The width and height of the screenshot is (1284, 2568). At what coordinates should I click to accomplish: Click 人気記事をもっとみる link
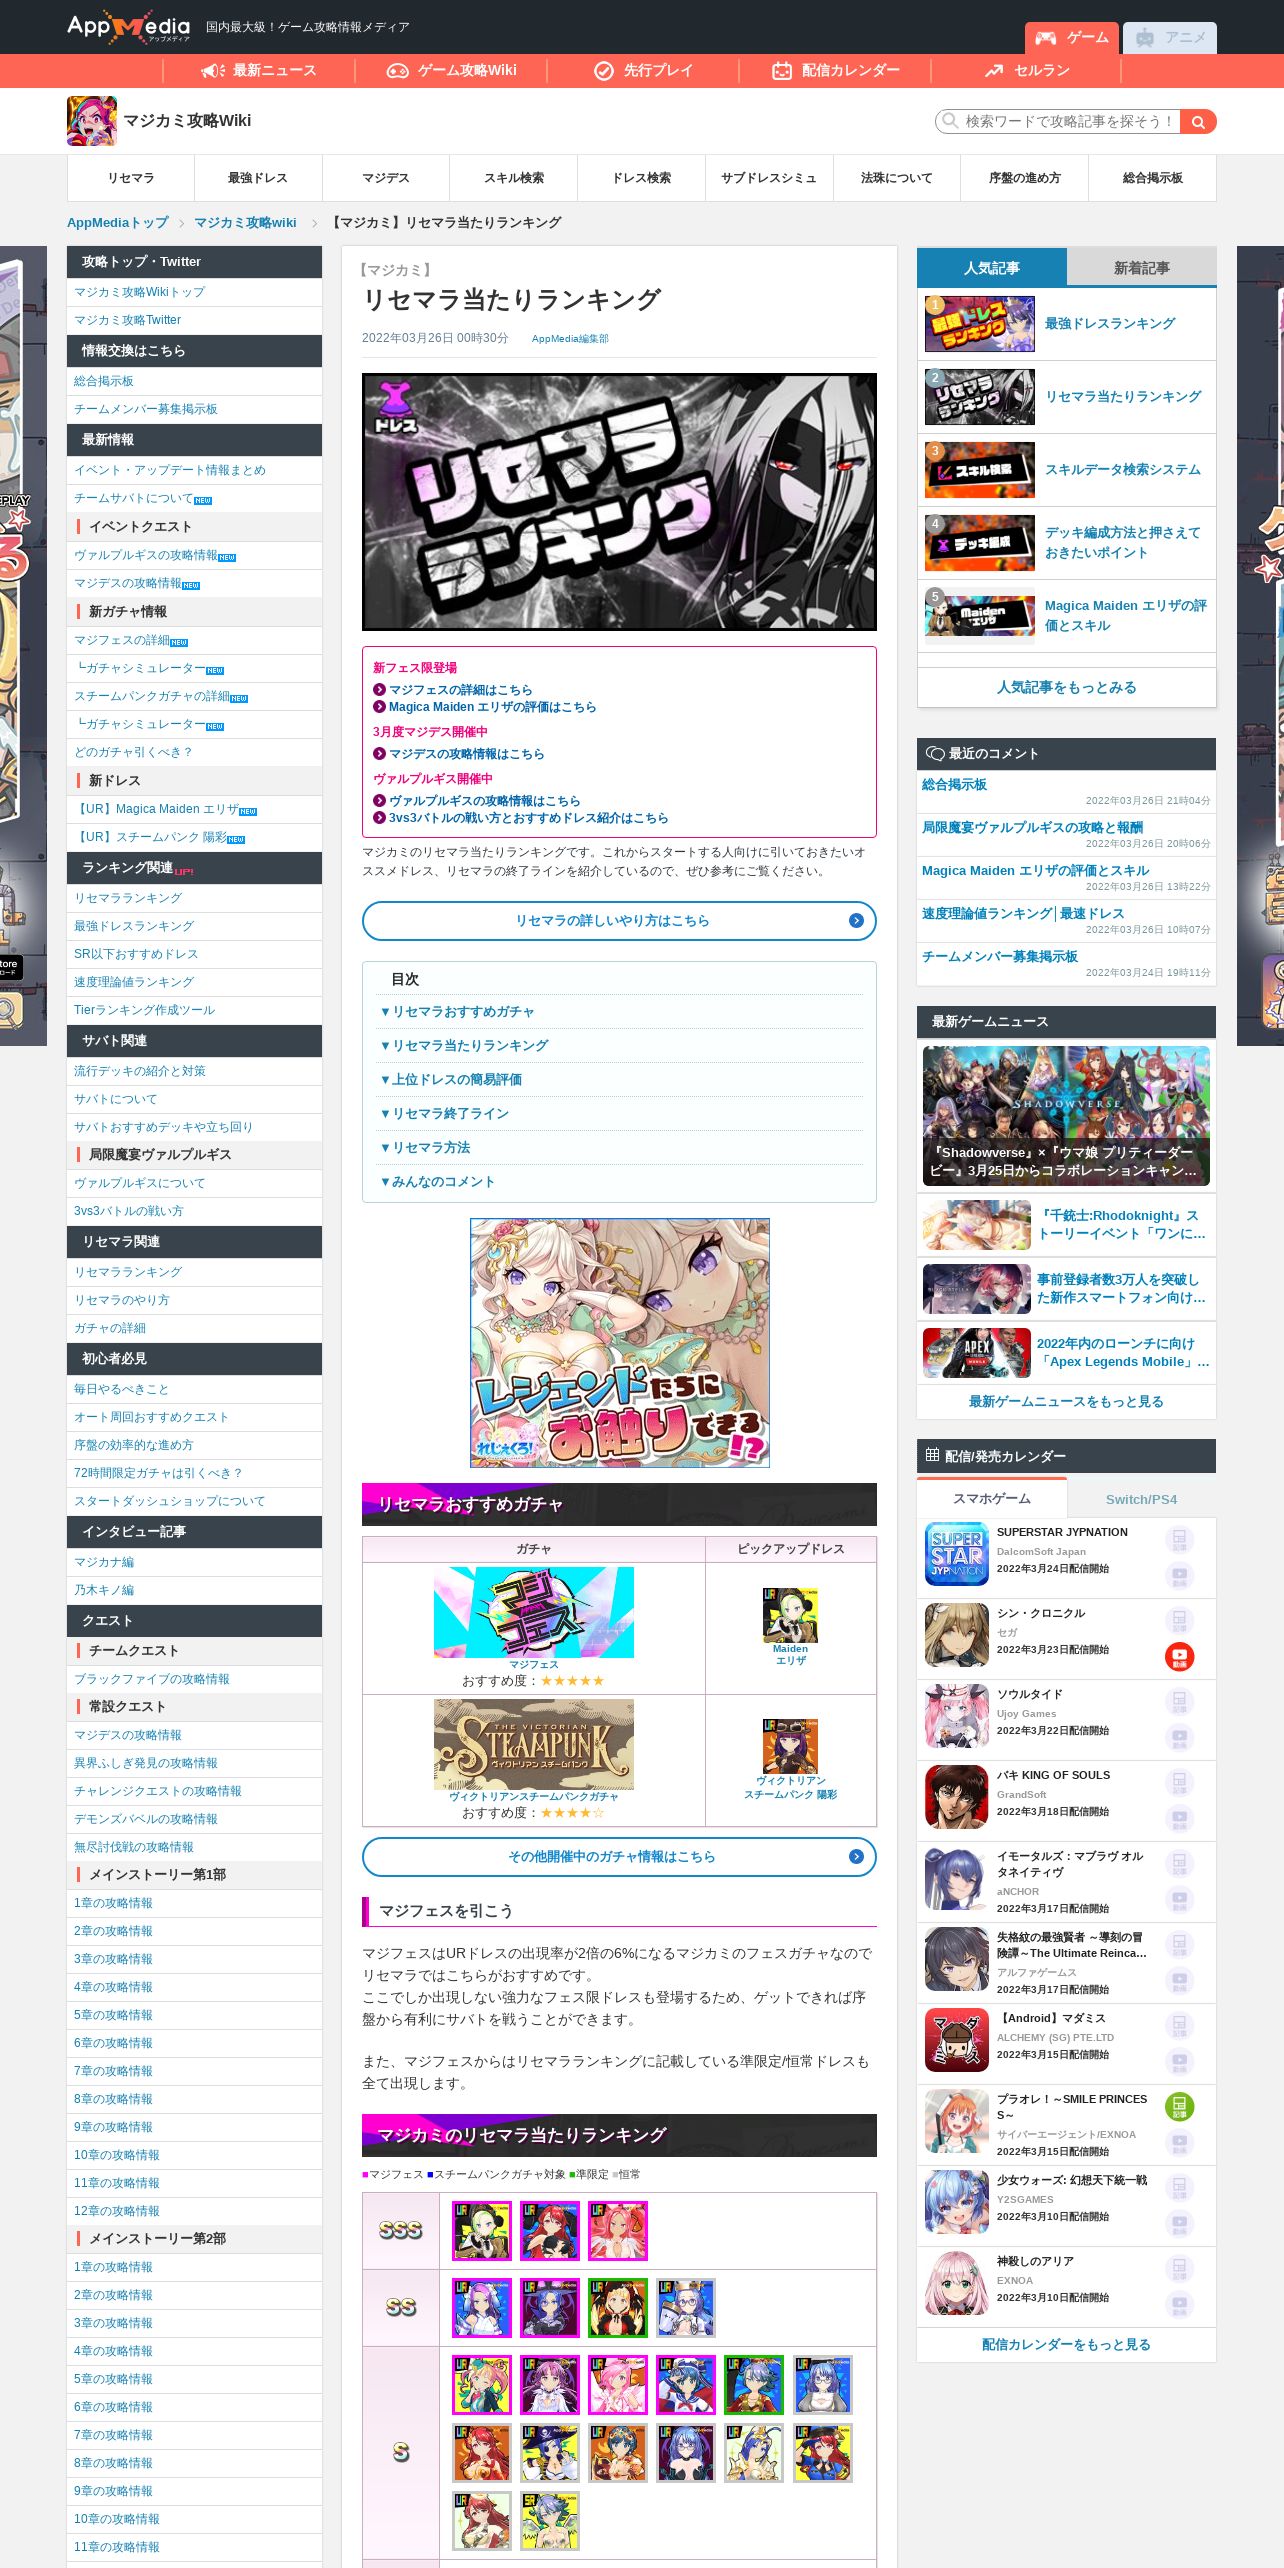click(1066, 687)
